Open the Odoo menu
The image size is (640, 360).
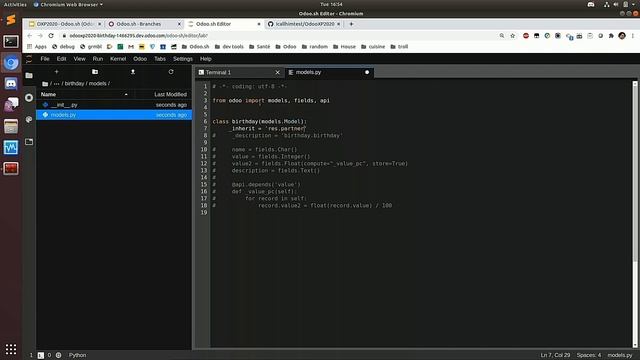[140, 59]
